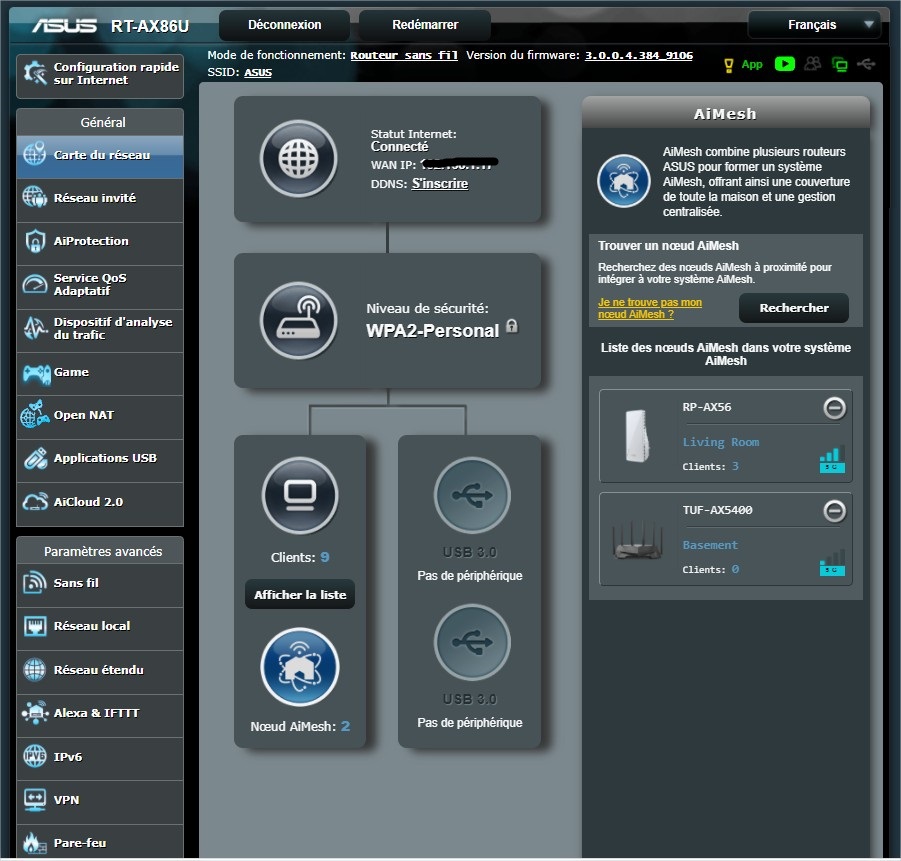This screenshot has height=861, width=901.
Task: Click 'Nœud AiMesh: 2' count
Action: (300, 727)
